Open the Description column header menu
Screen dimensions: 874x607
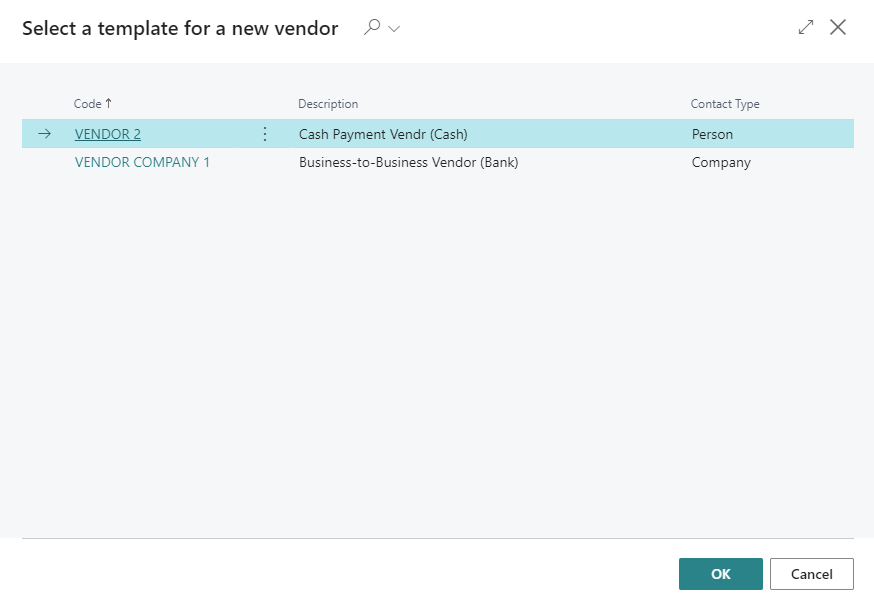pyautogui.click(x=328, y=104)
